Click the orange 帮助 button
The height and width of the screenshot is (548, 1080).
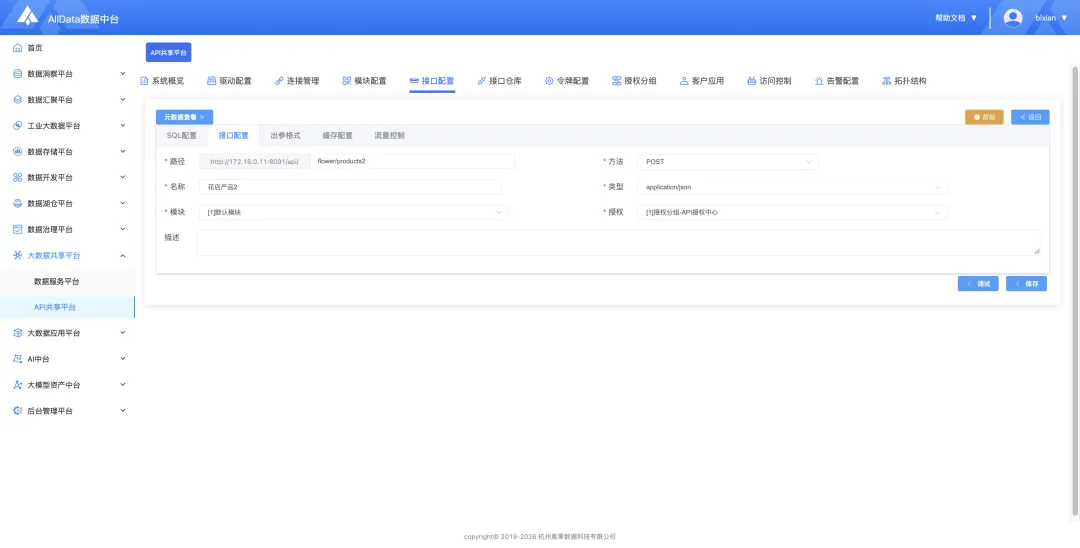[x=984, y=117]
